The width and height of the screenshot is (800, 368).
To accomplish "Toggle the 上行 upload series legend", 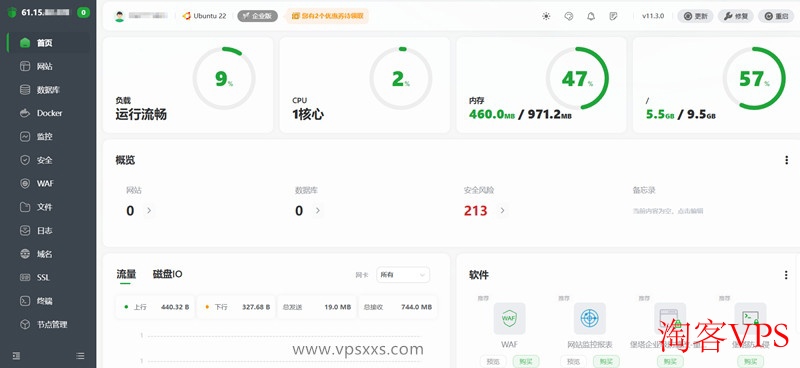I will tap(155, 307).
